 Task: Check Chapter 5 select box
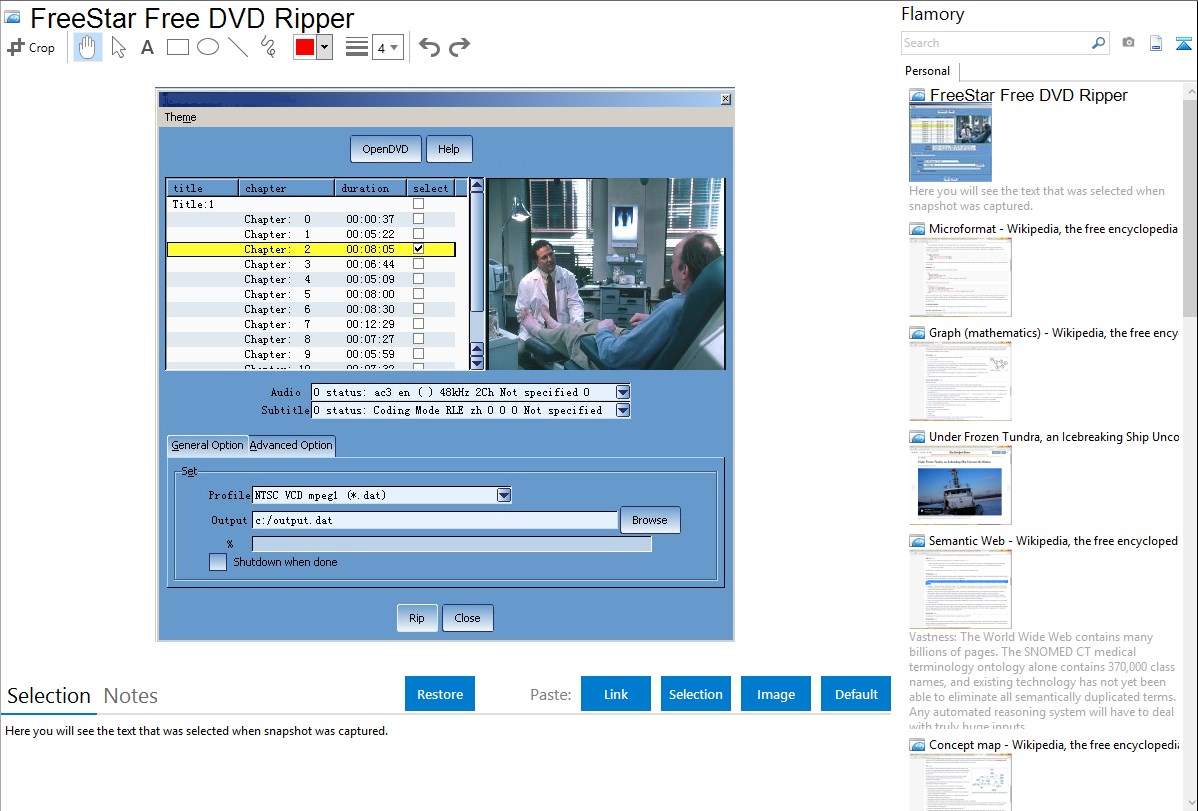418,294
